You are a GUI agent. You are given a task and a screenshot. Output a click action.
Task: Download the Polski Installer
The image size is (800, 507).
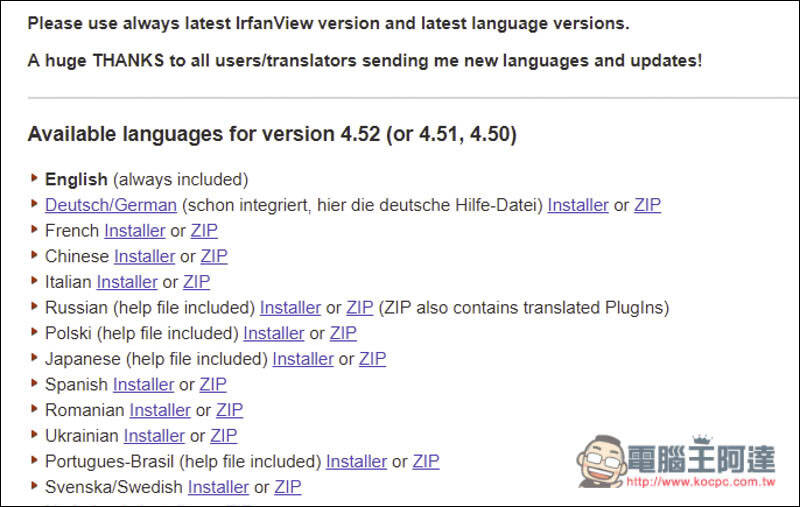(x=273, y=333)
